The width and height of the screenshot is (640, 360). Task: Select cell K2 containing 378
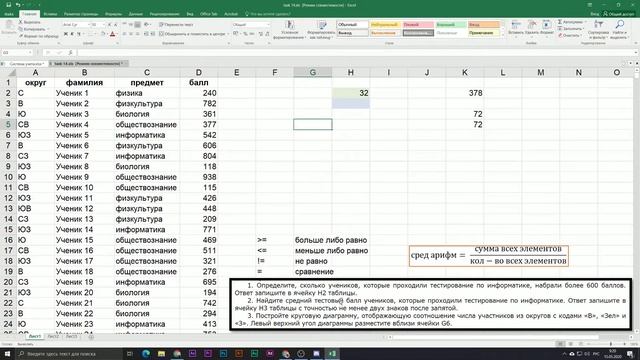[465, 93]
